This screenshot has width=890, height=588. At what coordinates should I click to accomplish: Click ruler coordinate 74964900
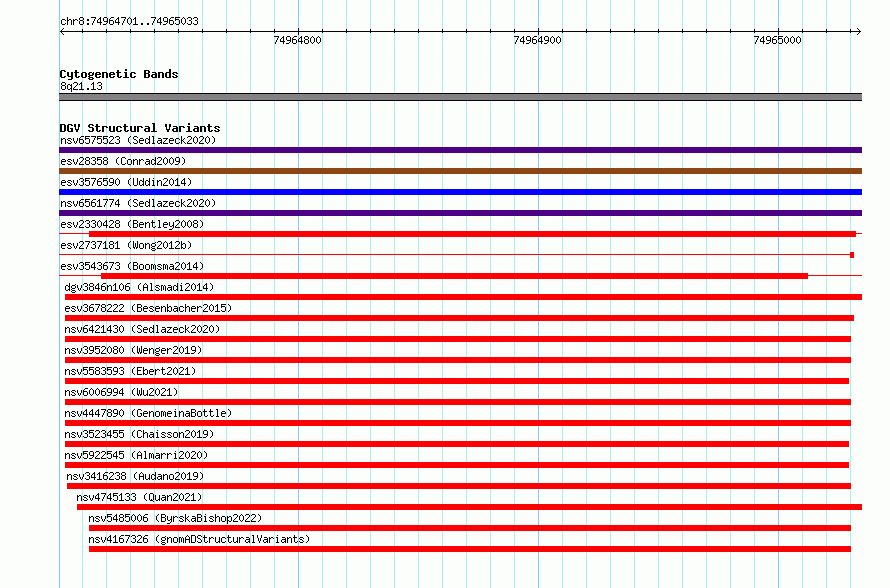537,40
